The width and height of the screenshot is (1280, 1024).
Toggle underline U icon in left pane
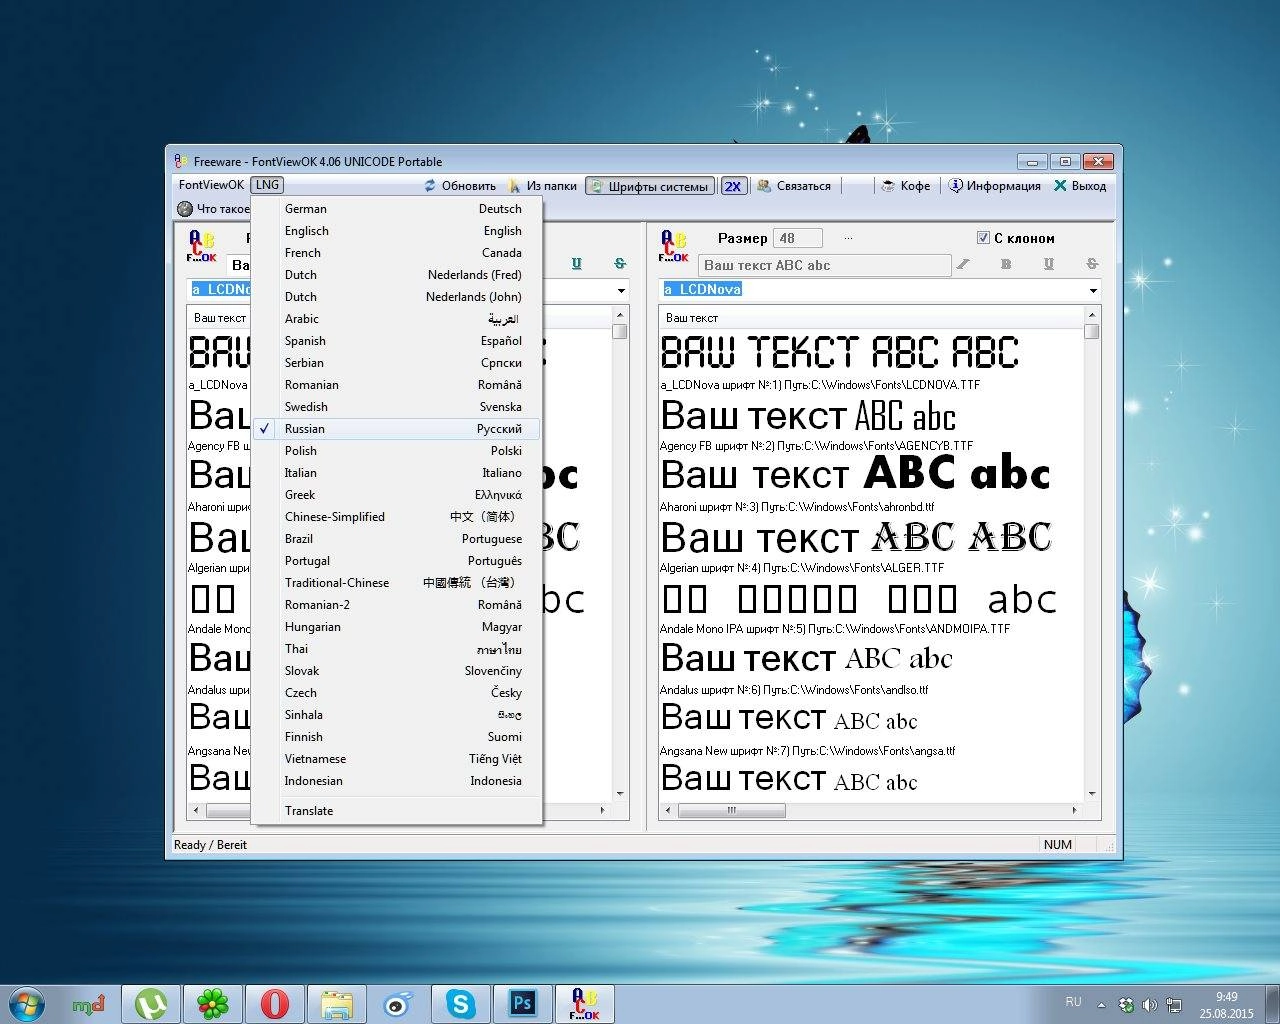coord(576,264)
